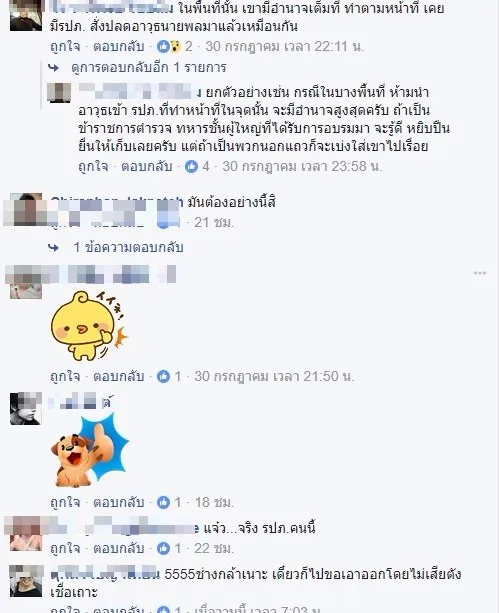
Task: Click the like reaction on the 18 ชม. comment
Action: click(x=169, y=502)
